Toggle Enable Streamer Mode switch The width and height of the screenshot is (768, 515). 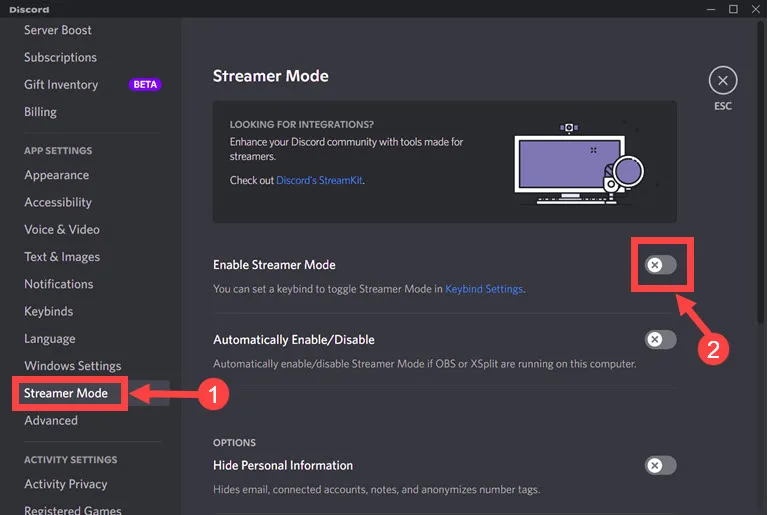coord(661,265)
